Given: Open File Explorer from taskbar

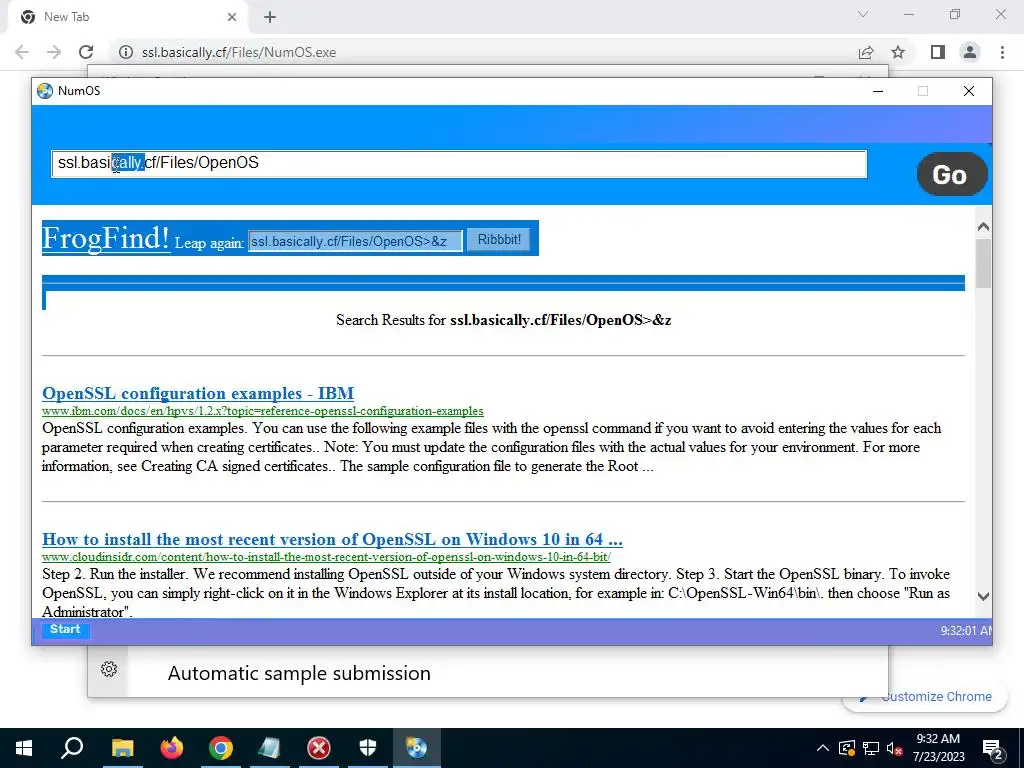Looking at the screenshot, I should [122, 748].
